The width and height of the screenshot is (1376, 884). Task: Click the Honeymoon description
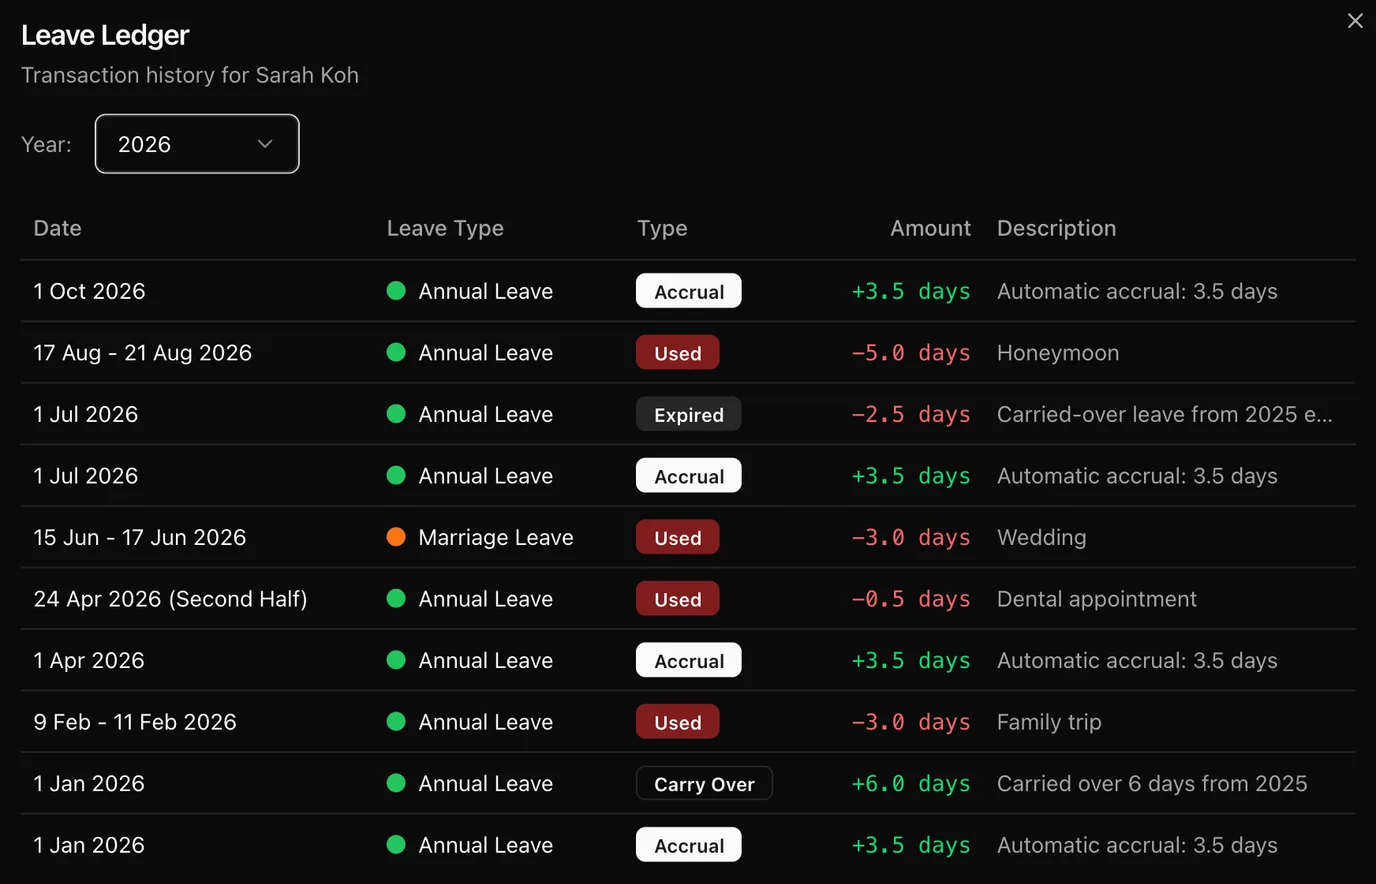1058,353
